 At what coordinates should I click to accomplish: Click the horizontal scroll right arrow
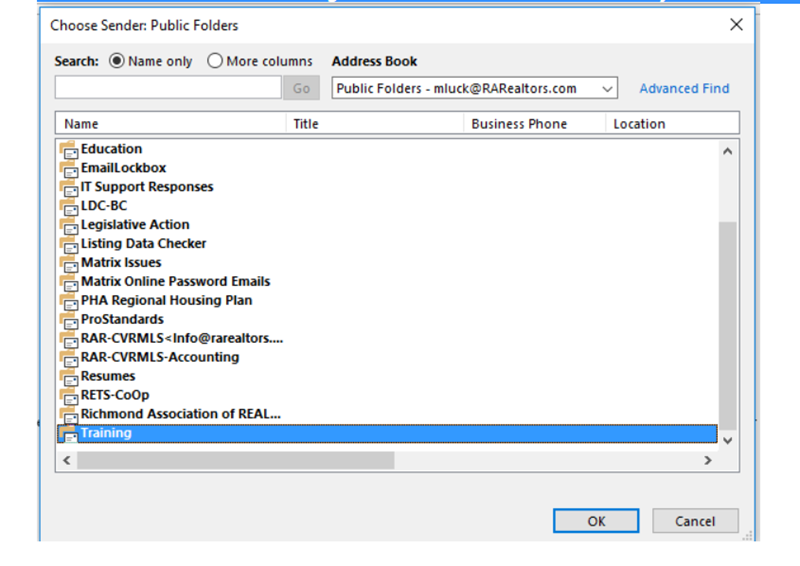click(708, 460)
